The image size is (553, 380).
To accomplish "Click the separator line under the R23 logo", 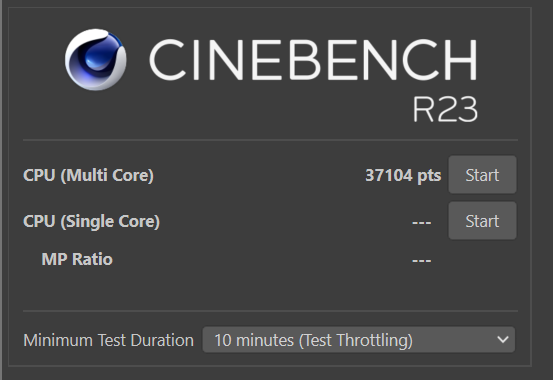I will click(271, 140).
